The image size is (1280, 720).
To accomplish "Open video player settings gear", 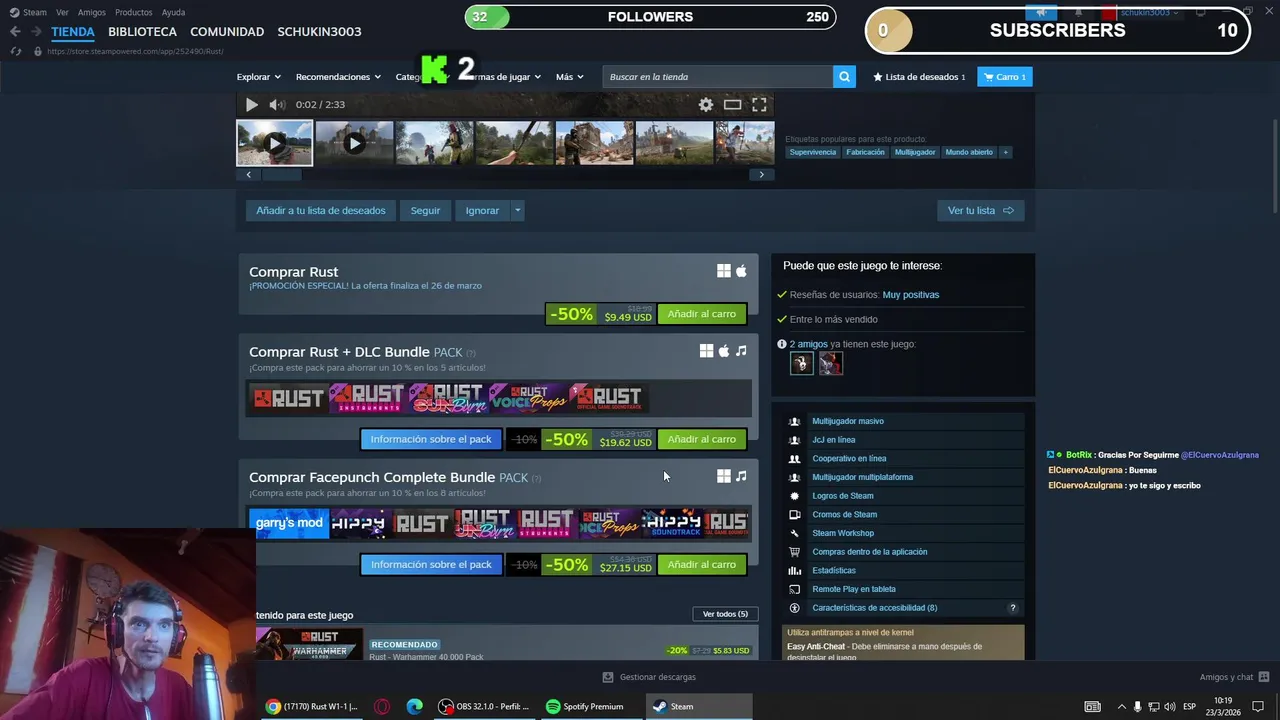I will (x=706, y=104).
